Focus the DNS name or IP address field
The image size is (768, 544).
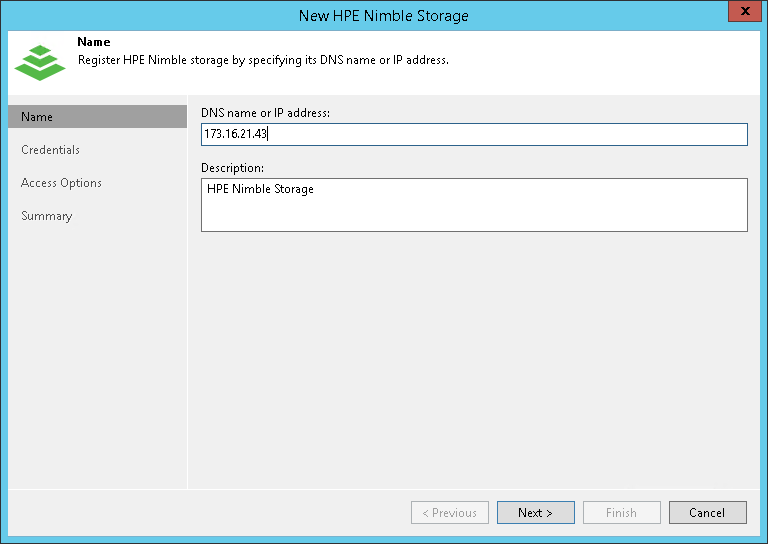click(474, 134)
